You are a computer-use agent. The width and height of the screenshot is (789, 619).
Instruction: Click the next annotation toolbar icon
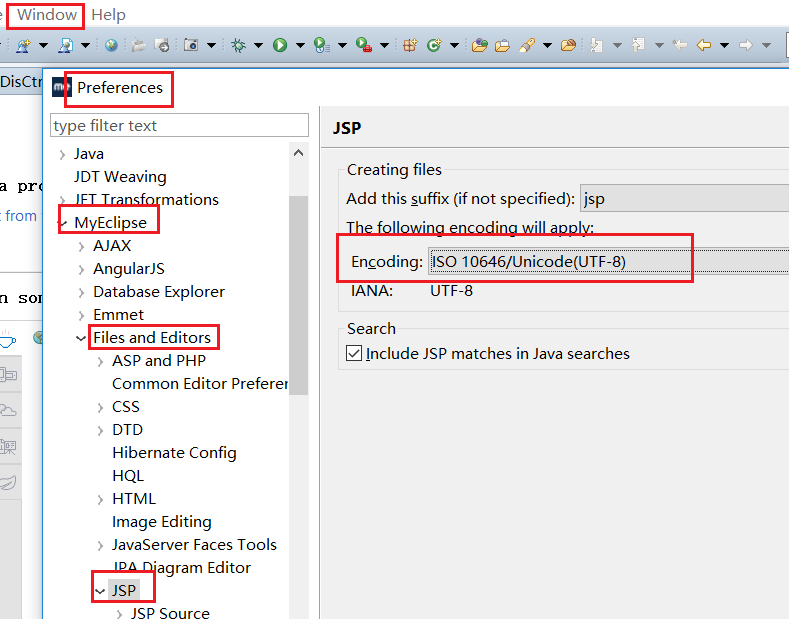pos(597,46)
